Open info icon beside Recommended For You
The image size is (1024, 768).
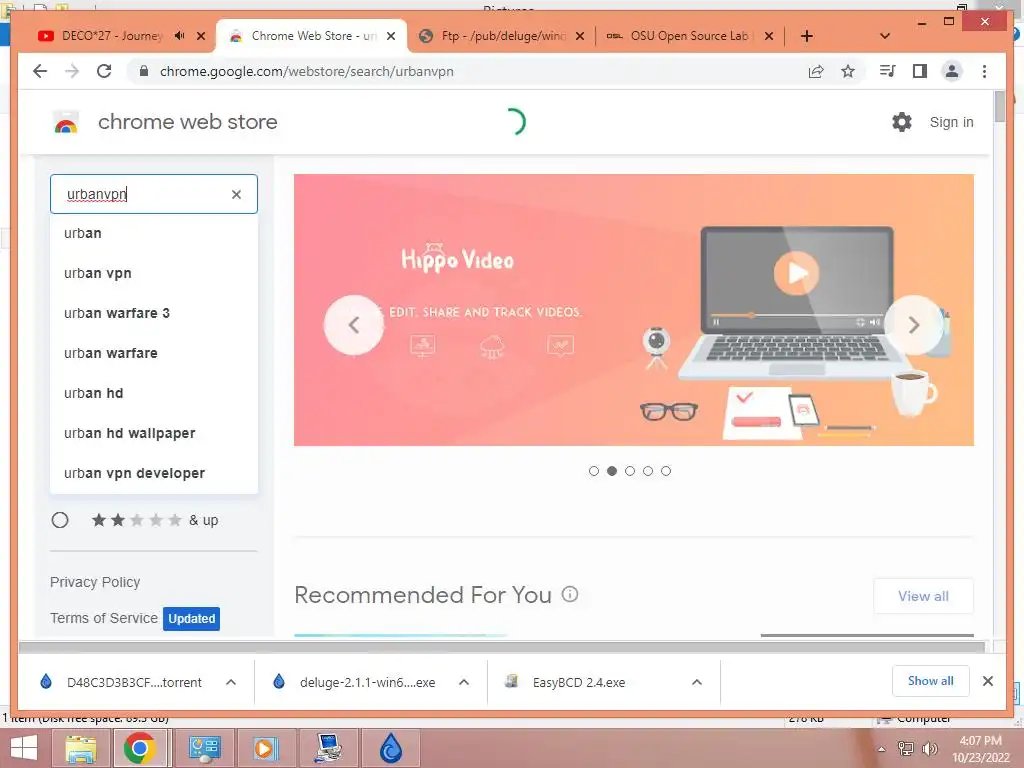[x=570, y=594]
